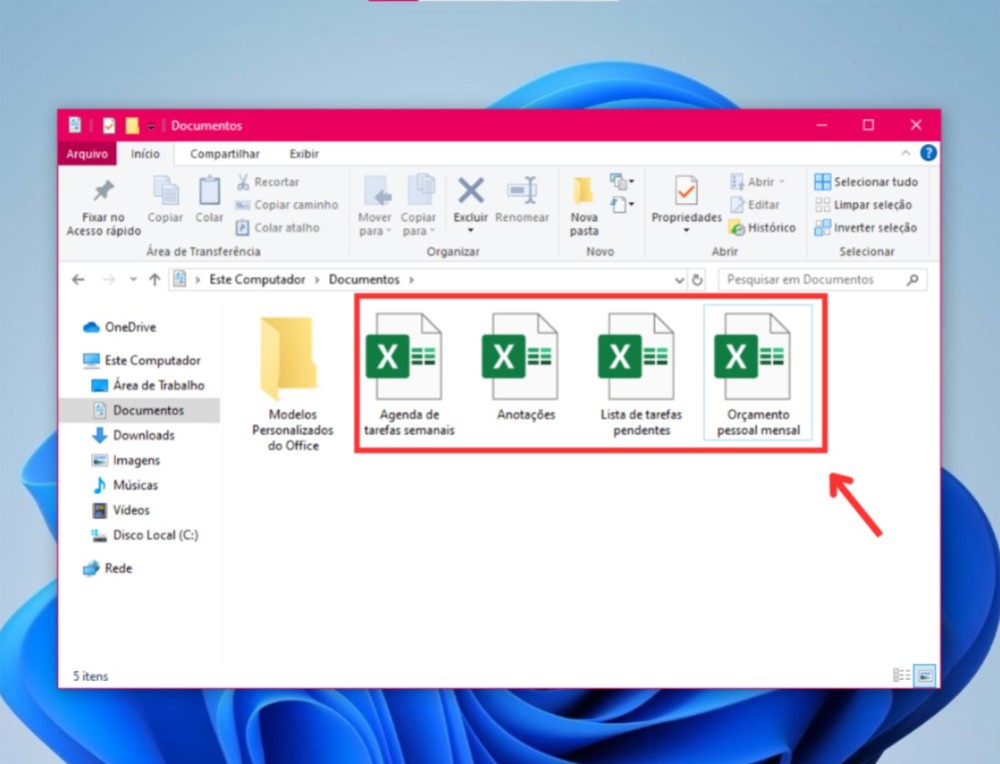Switch to the Compartilhar tab
The height and width of the screenshot is (764, 1000).
[224, 153]
